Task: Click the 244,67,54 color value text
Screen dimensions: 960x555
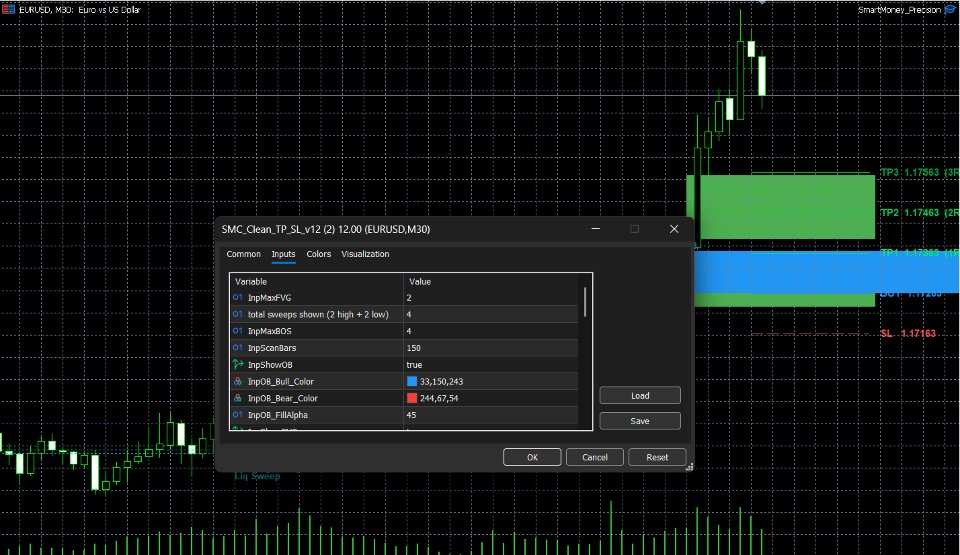Action: pos(439,398)
